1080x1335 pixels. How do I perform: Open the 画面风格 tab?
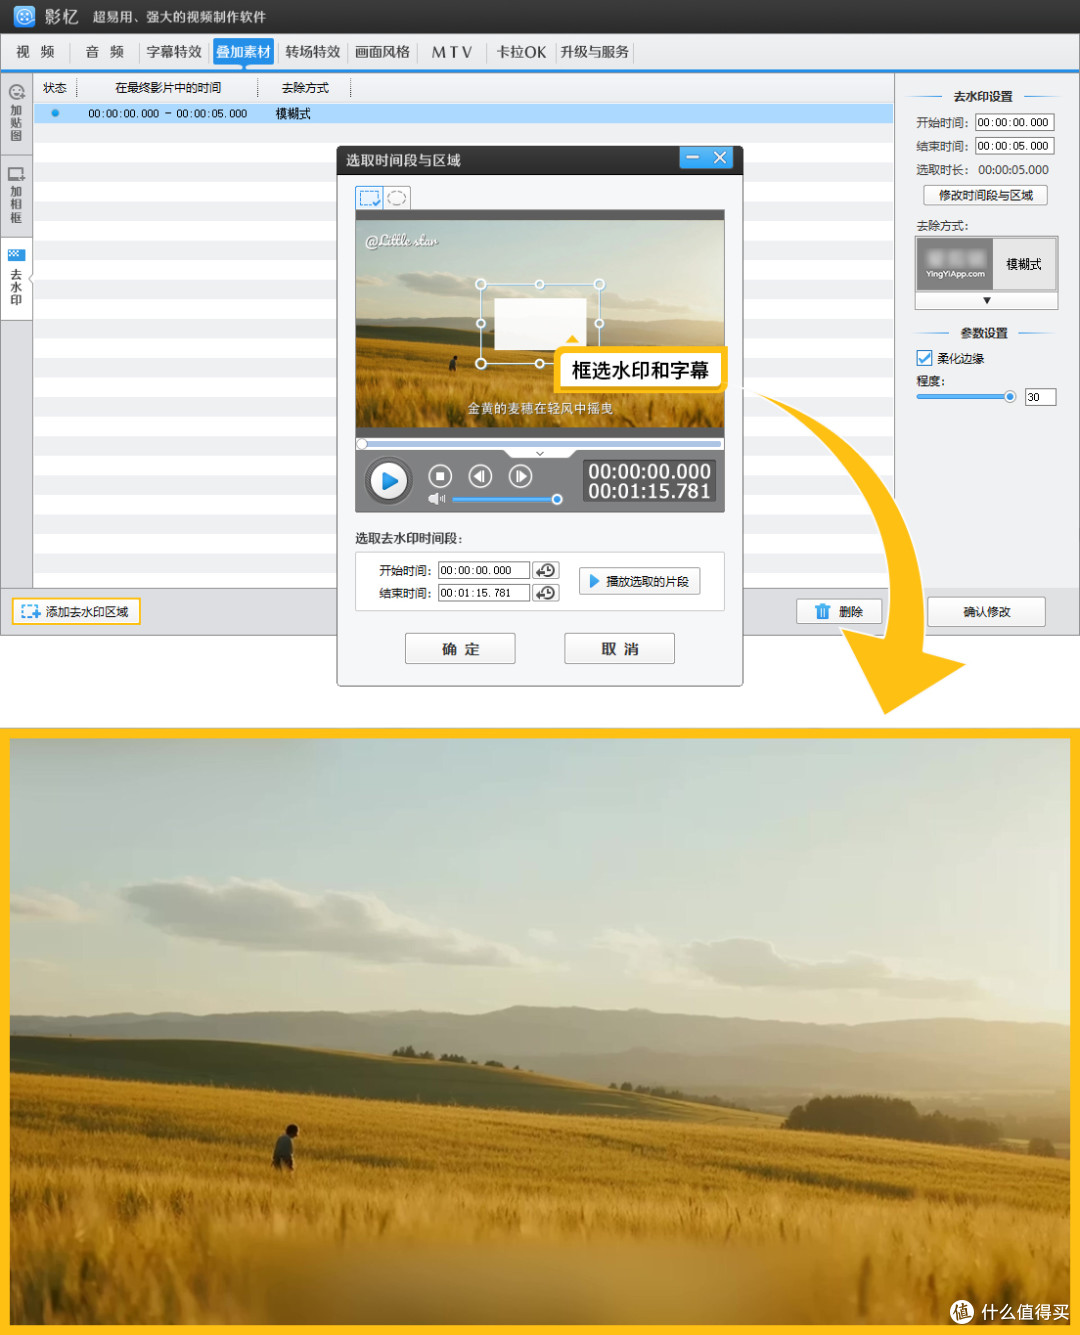(383, 52)
